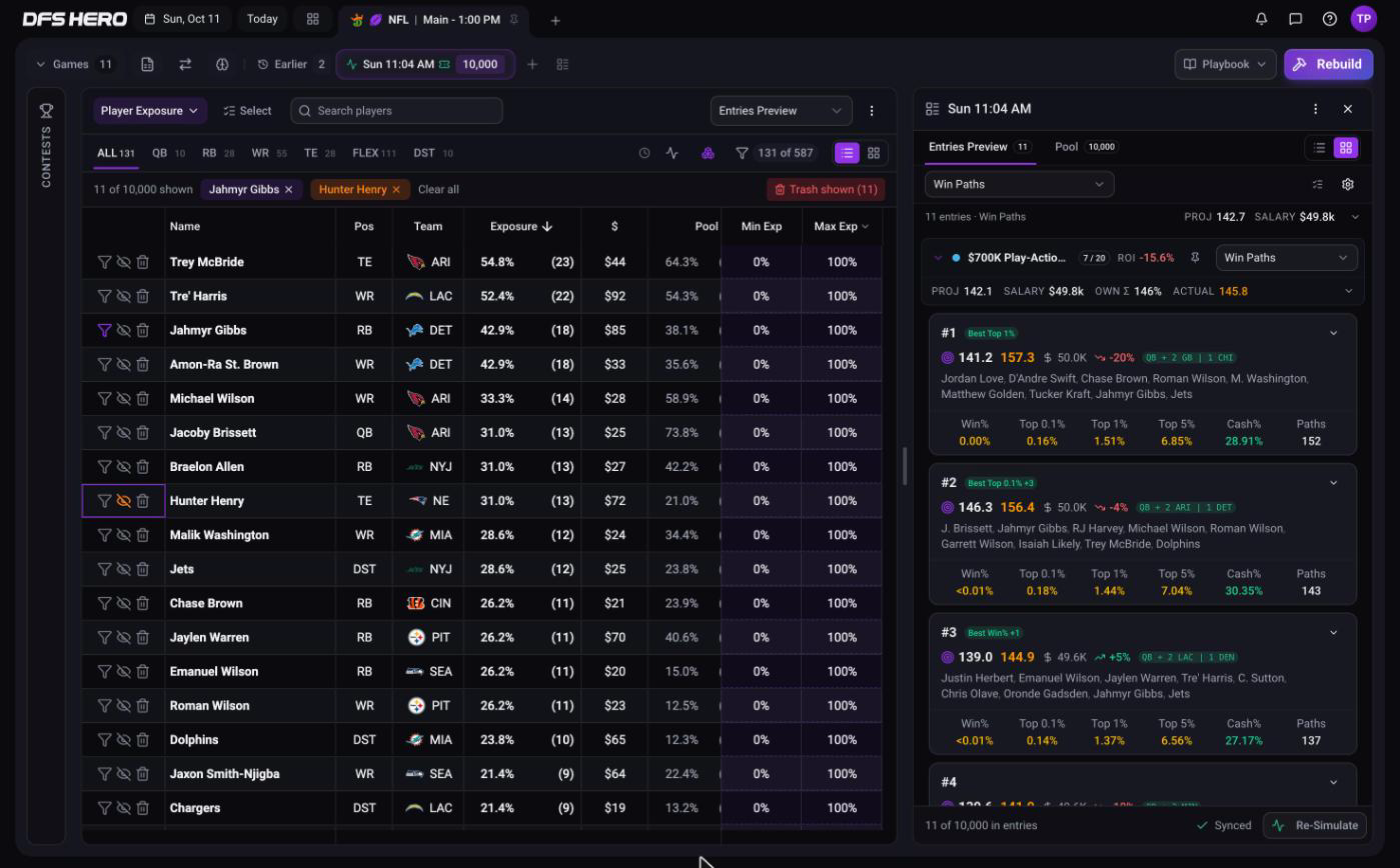Open the help question mark icon
The image size is (1400, 868).
1329,19
